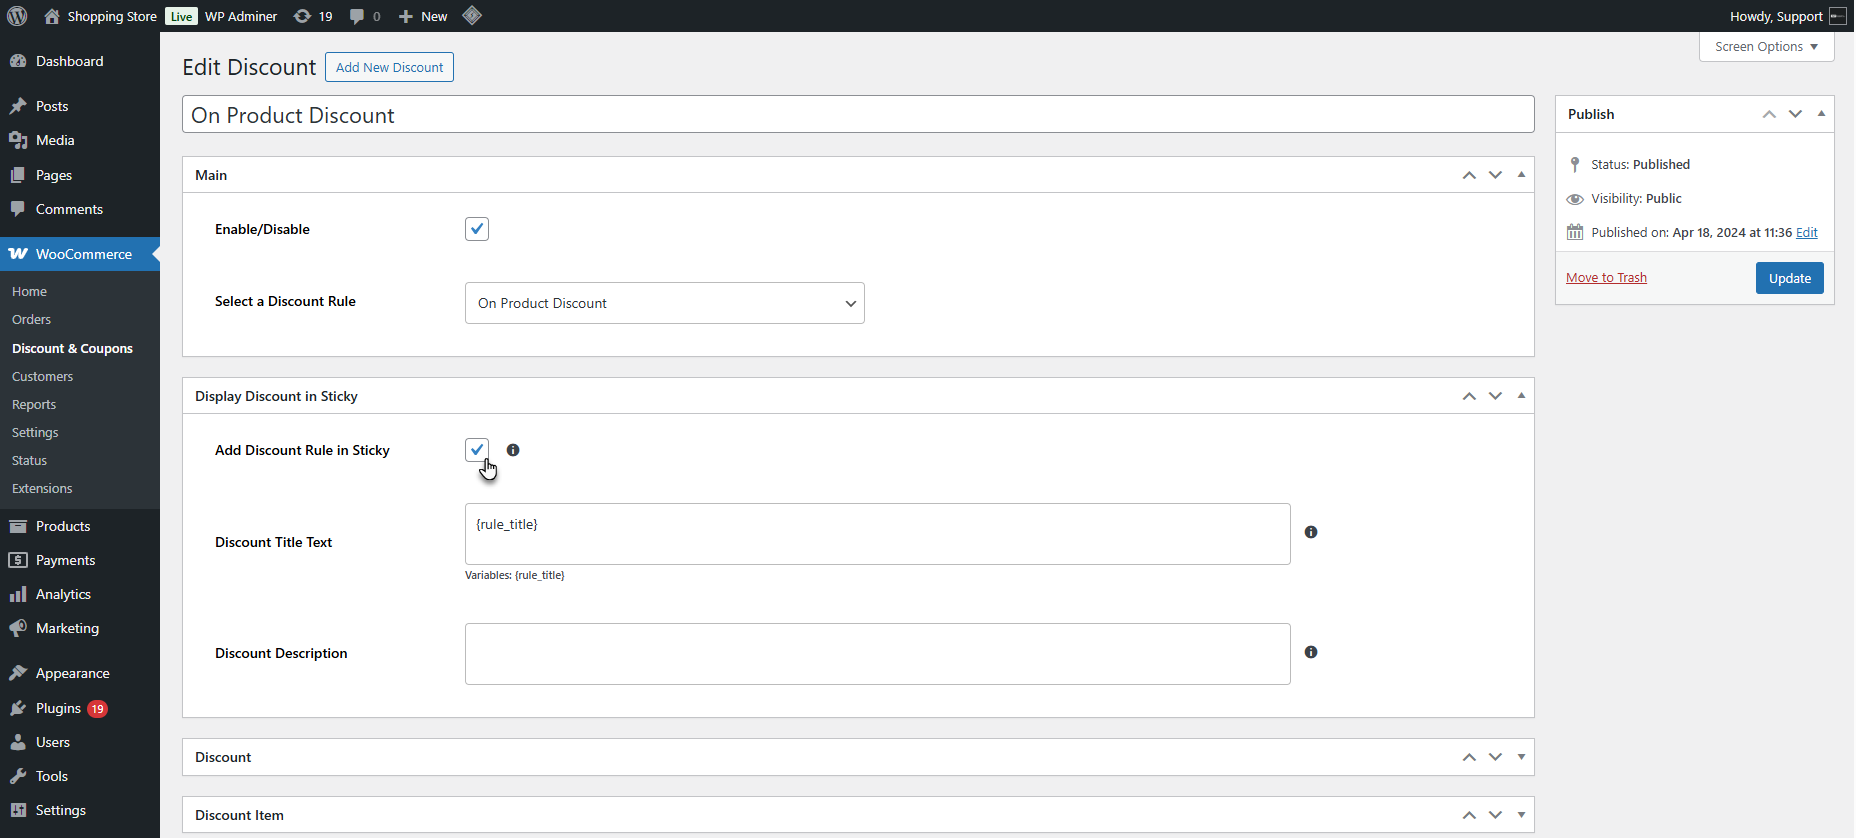This screenshot has height=838, width=1856.
Task: Open Users in the sidebar
Action: (x=80, y=742)
